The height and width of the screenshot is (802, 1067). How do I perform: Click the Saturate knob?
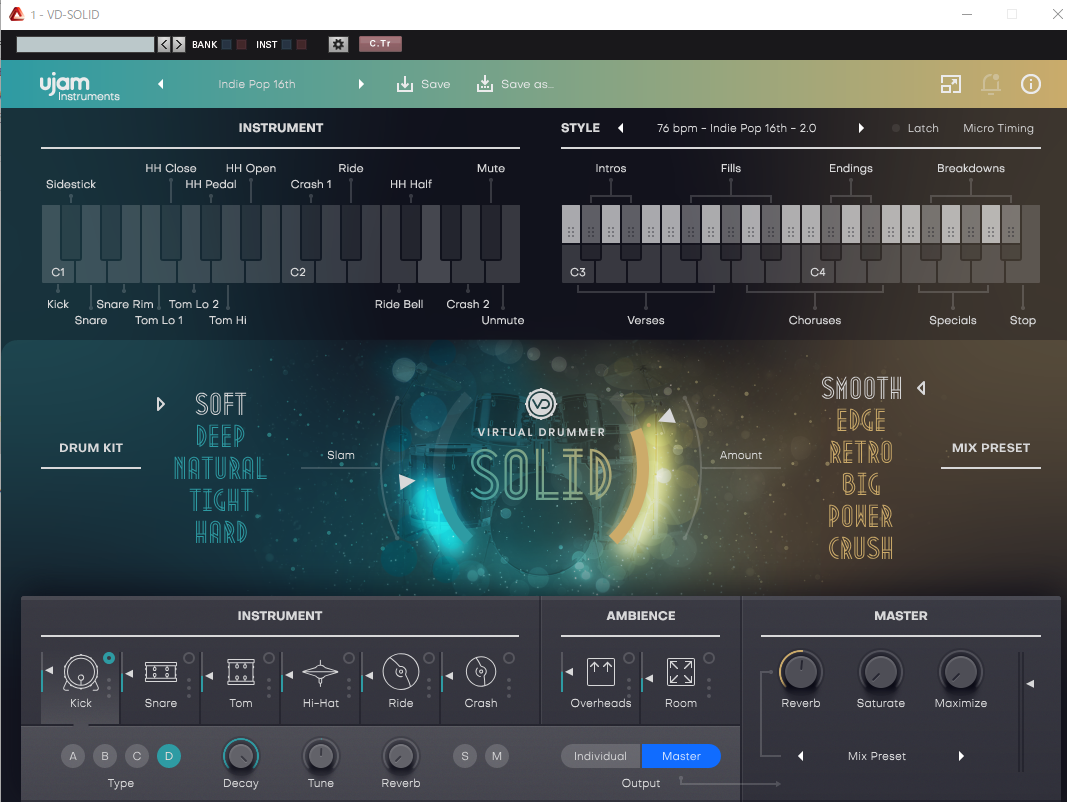point(881,672)
